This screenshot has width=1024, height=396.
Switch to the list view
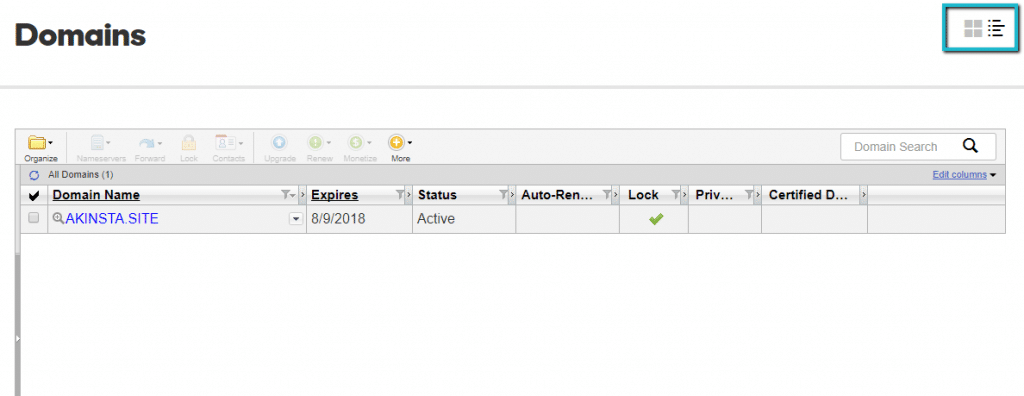(x=996, y=28)
